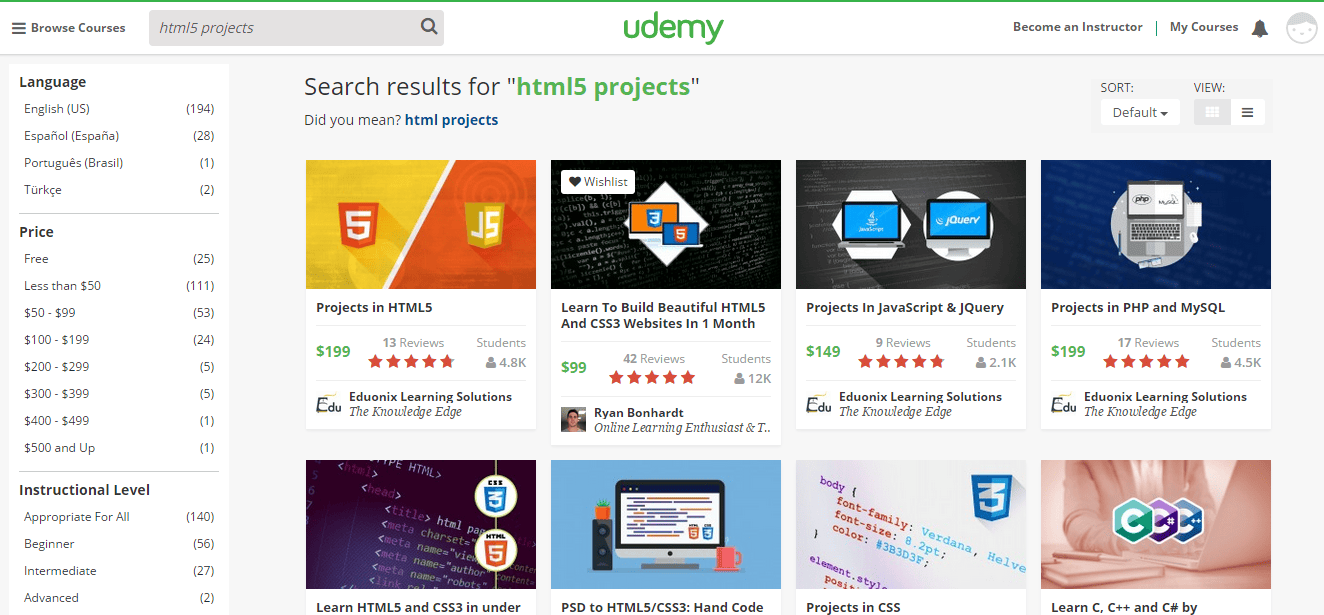Image resolution: width=1324 pixels, height=615 pixels.
Task: Click Eduonix logo under Projects in PHP and MySQL
Action: click(x=1064, y=404)
